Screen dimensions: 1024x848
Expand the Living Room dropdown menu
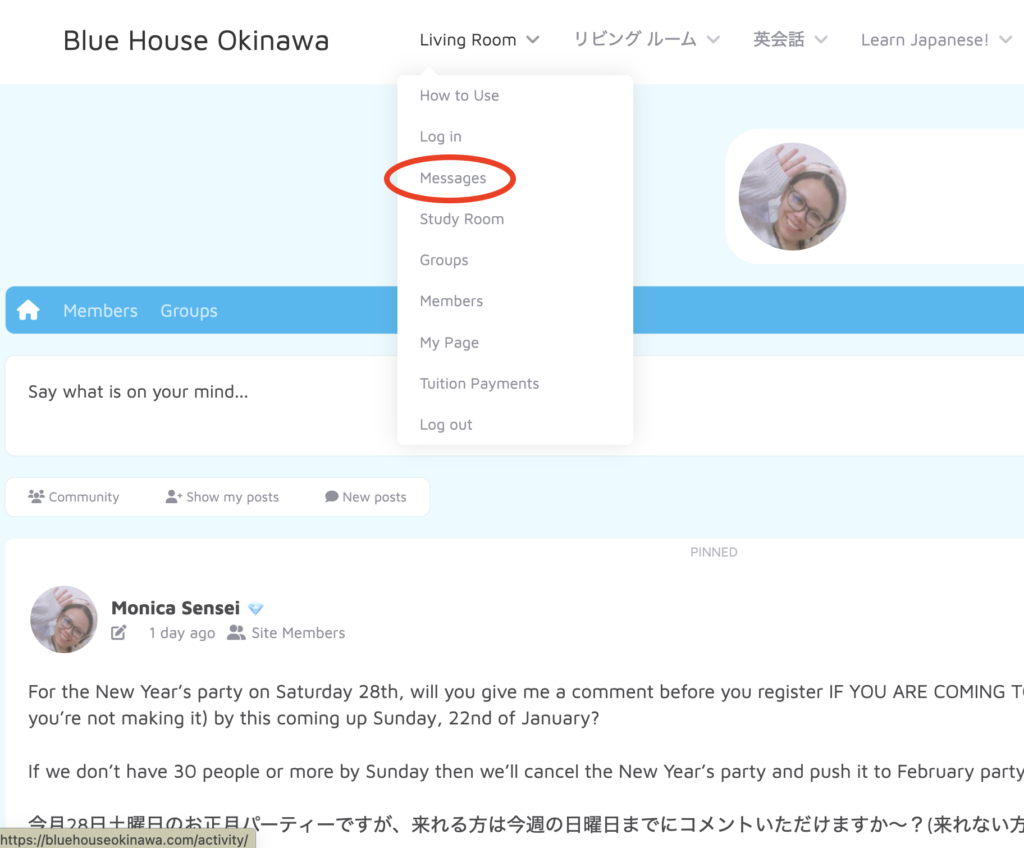click(x=479, y=40)
